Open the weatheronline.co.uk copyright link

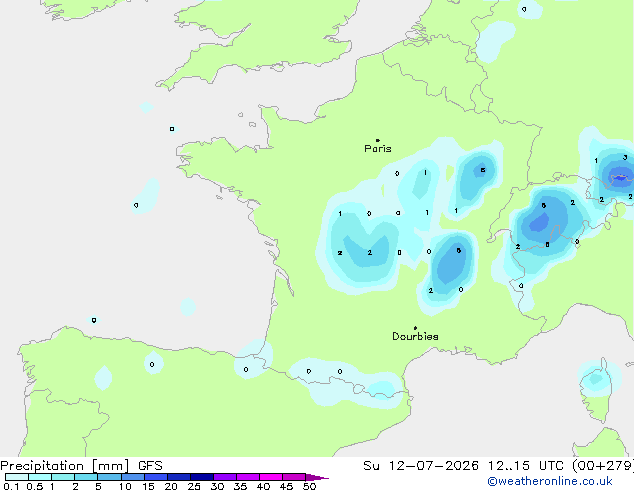[550, 481]
